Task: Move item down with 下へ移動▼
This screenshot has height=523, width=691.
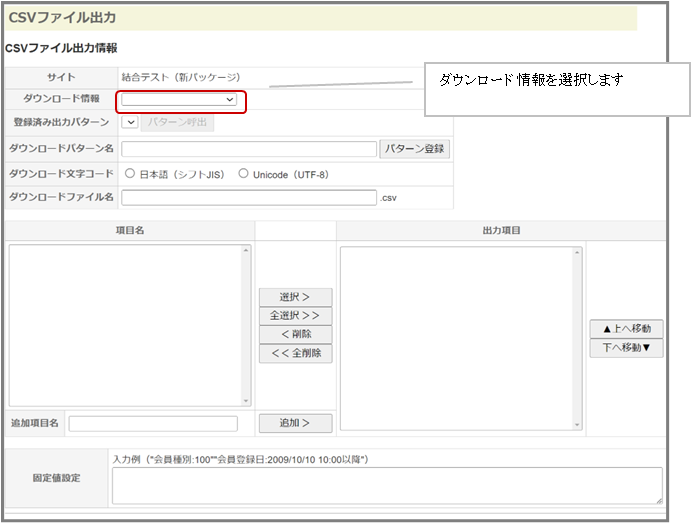Action: pyautogui.click(x=626, y=348)
